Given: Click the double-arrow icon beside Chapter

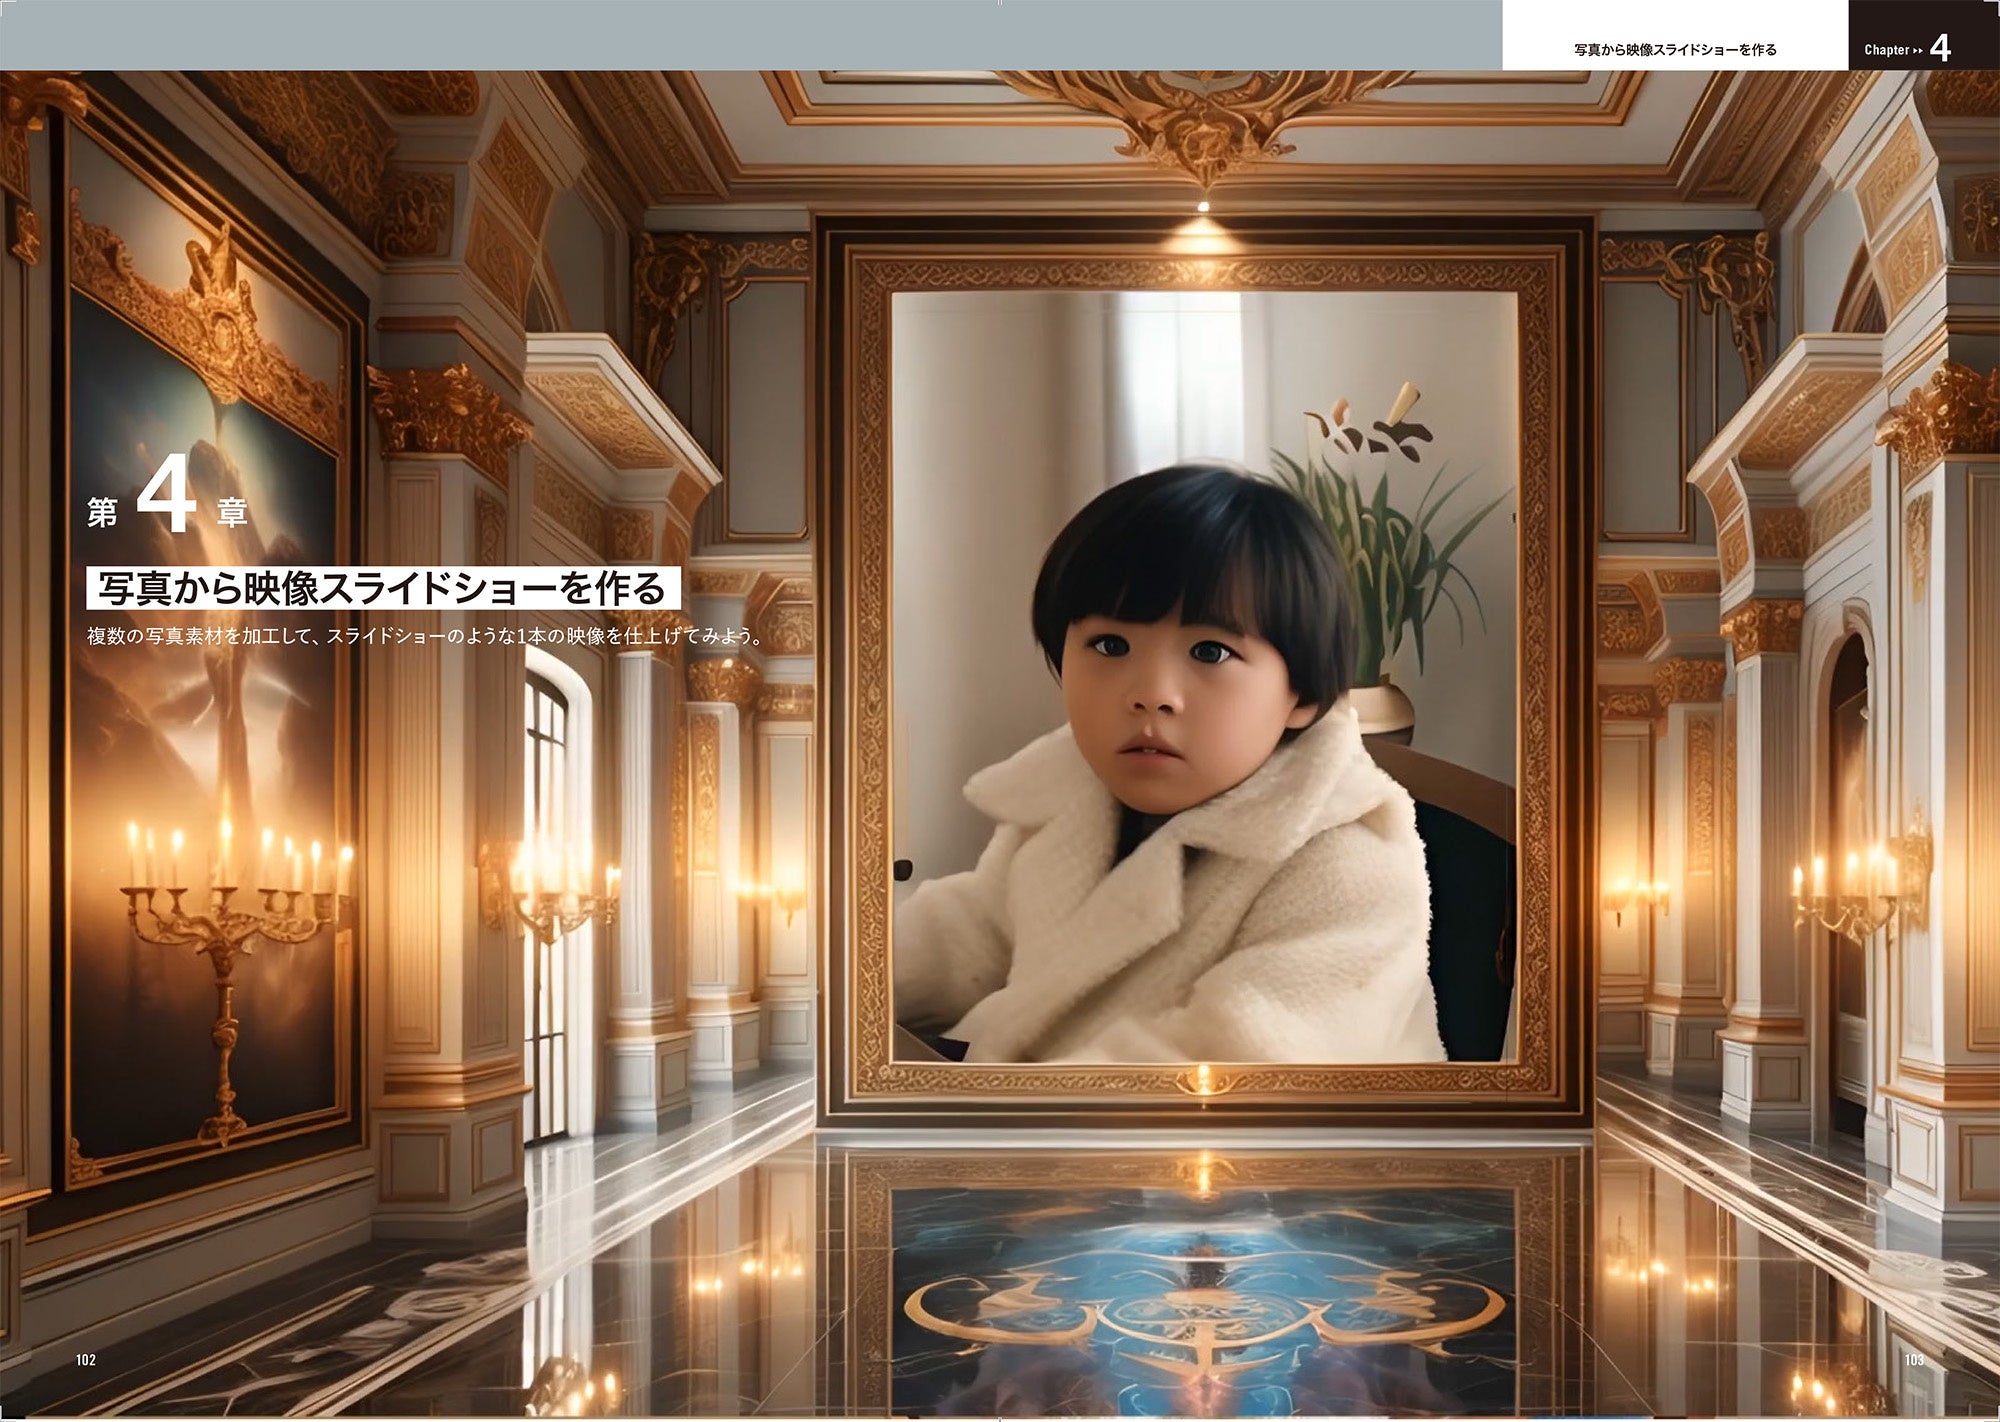Looking at the screenshot, I should tap(1917, 50).
